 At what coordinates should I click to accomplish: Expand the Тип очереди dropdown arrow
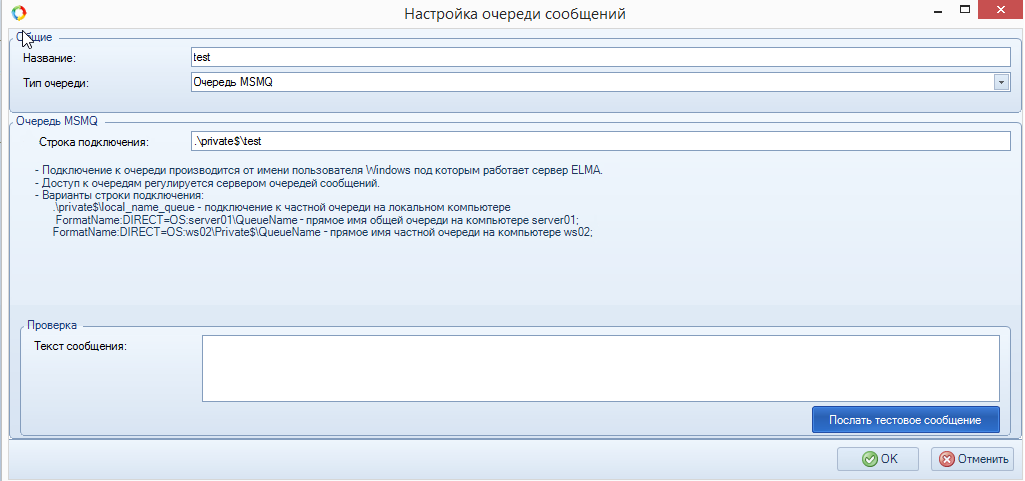pos(1000,82)
